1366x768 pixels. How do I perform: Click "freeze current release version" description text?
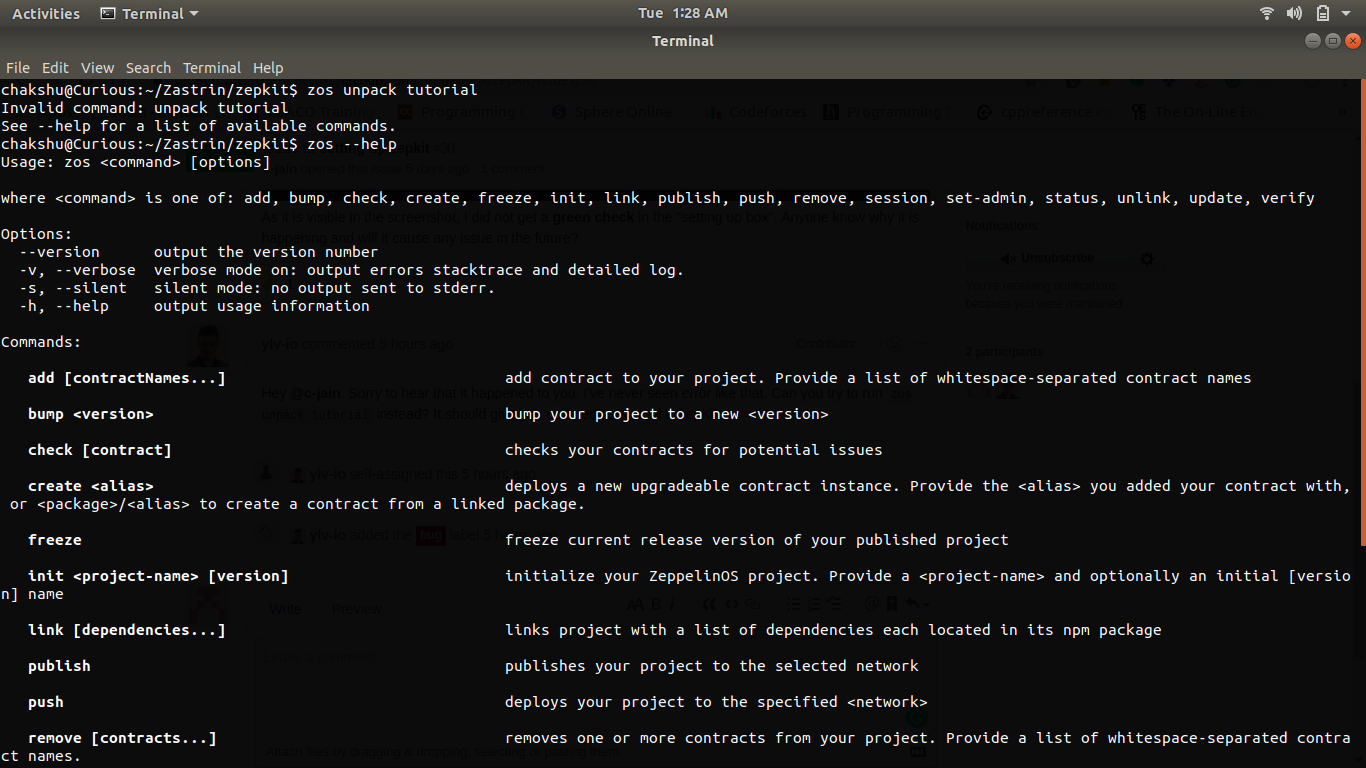pos(757,540)
